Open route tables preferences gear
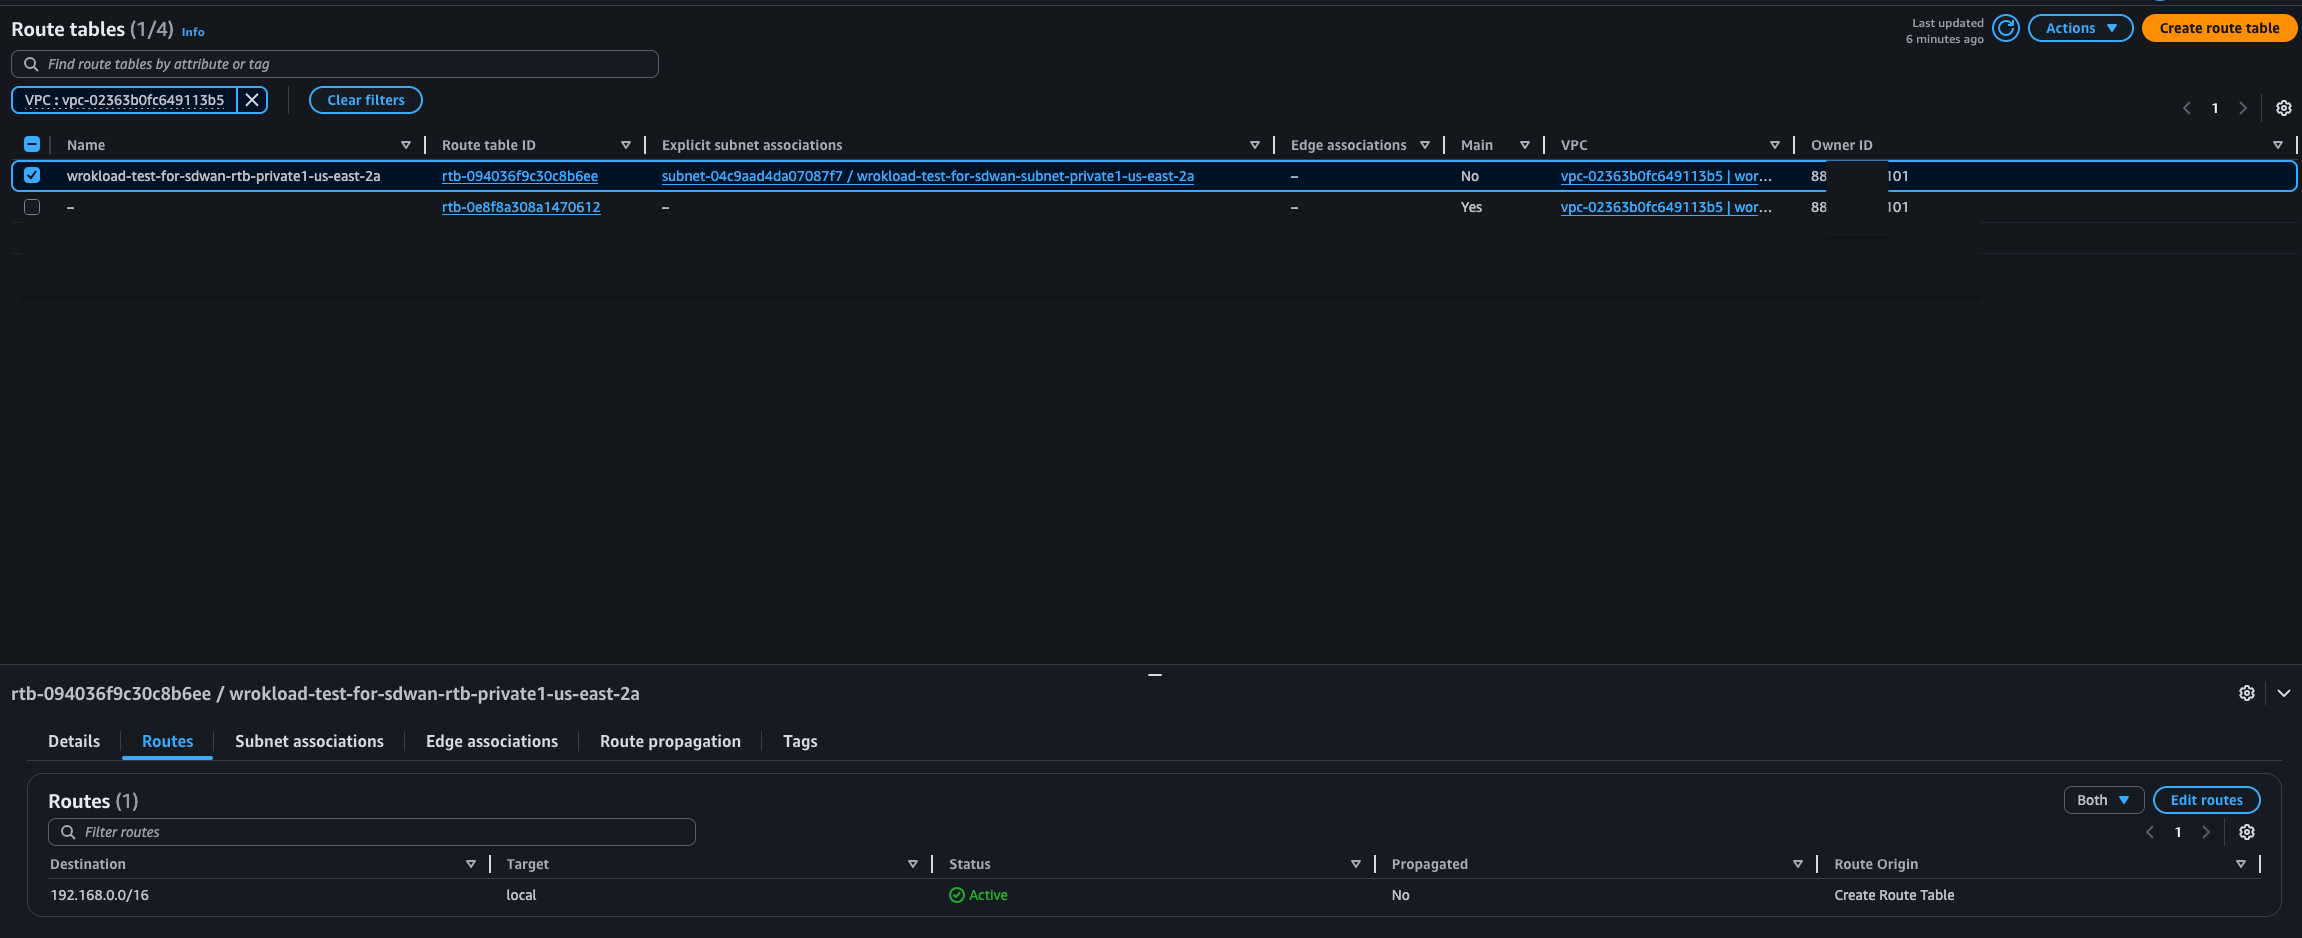The width and height of the screenshot is (2302, 938). tap(2283, 108)
